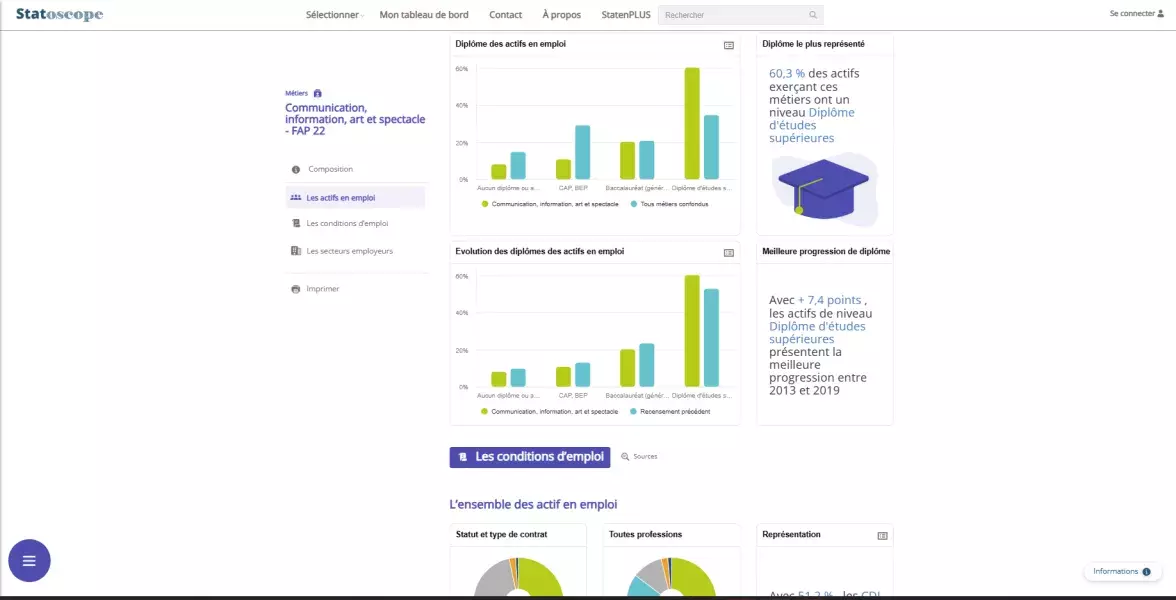Click the Composition info icon in sidebar
Image resolution: width=1176 pixels, height=600 pixels.
tap(296, 170)
